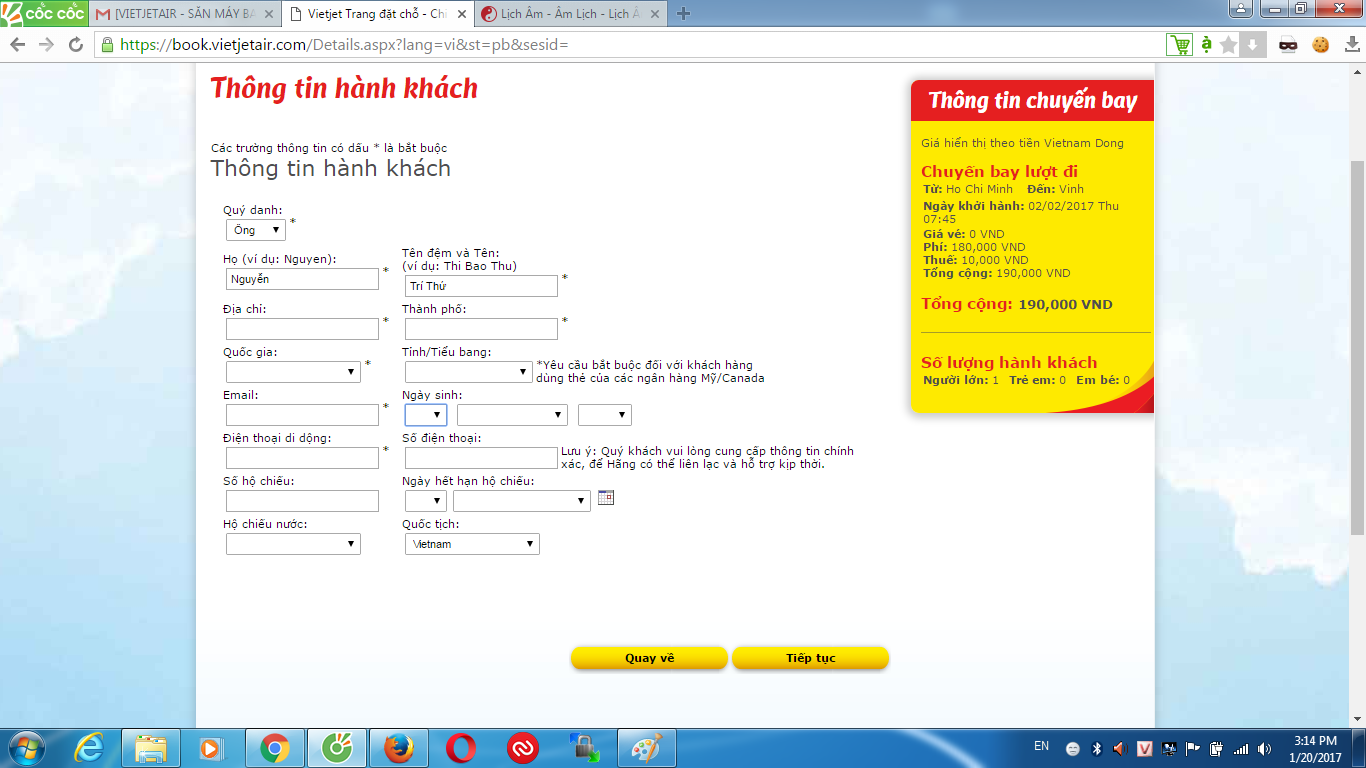Image resolution: width=1366 pixels, height=768 pixels.
Task: Click the Địa chỉ address field
Action: pos(302,329)
